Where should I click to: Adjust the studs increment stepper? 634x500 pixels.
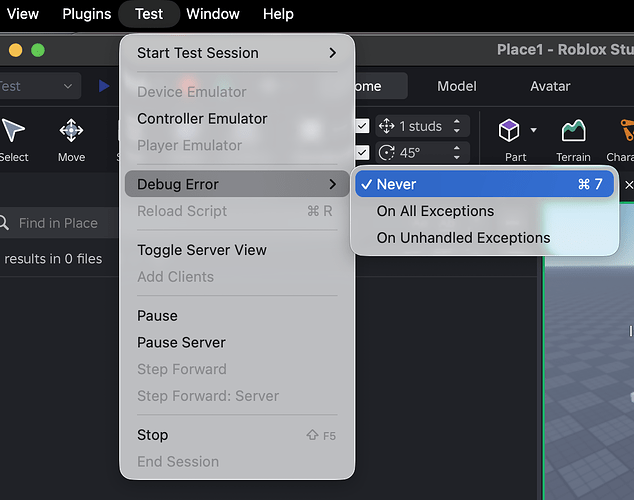(457, 126)
